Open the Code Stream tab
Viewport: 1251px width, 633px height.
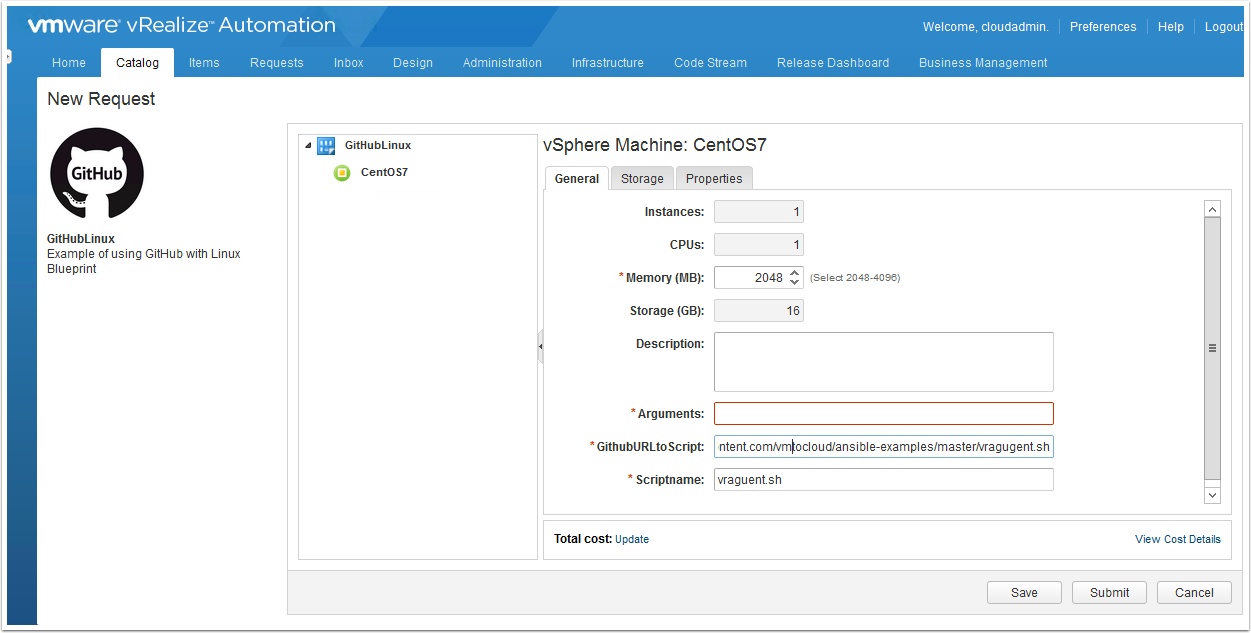710,62
